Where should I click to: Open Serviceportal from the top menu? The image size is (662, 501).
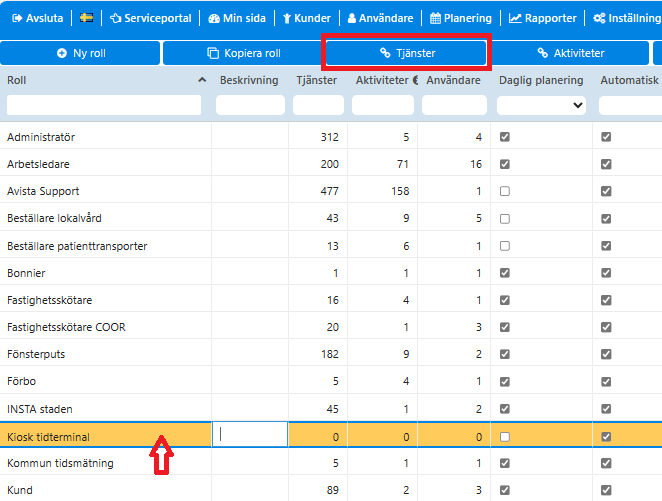(150, 18)
